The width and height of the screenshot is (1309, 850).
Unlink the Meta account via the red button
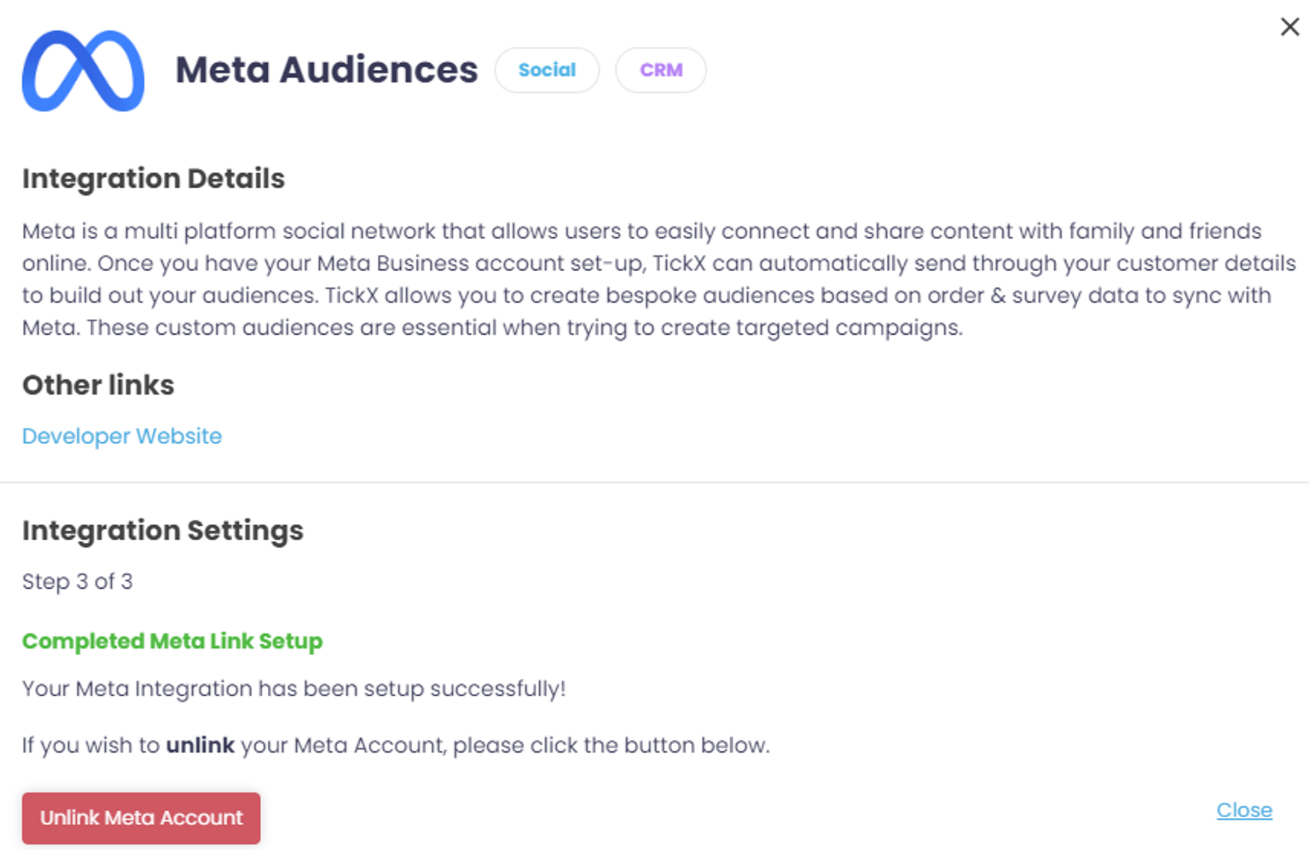click(140, 818)
